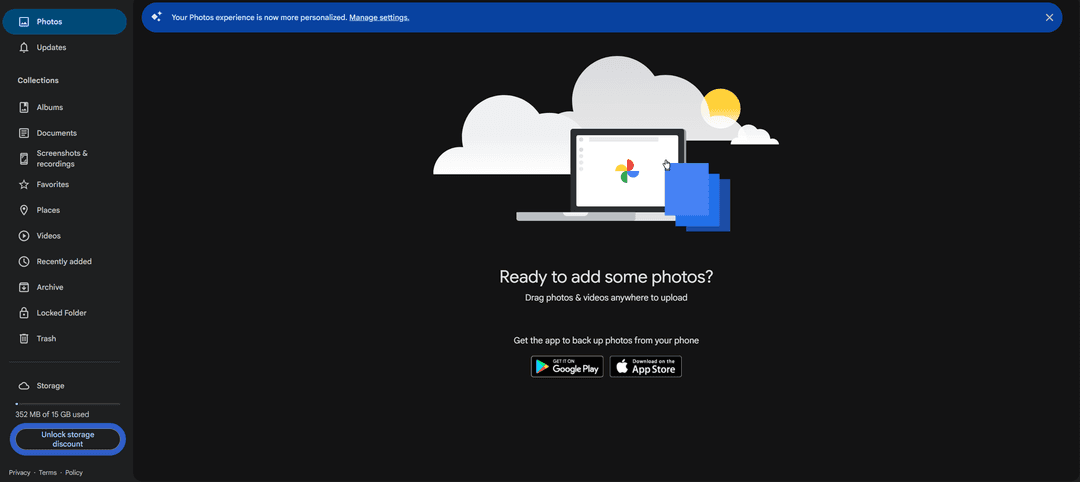
Task: Click Unlock storage discount button
Action: [x=68, y=439]
